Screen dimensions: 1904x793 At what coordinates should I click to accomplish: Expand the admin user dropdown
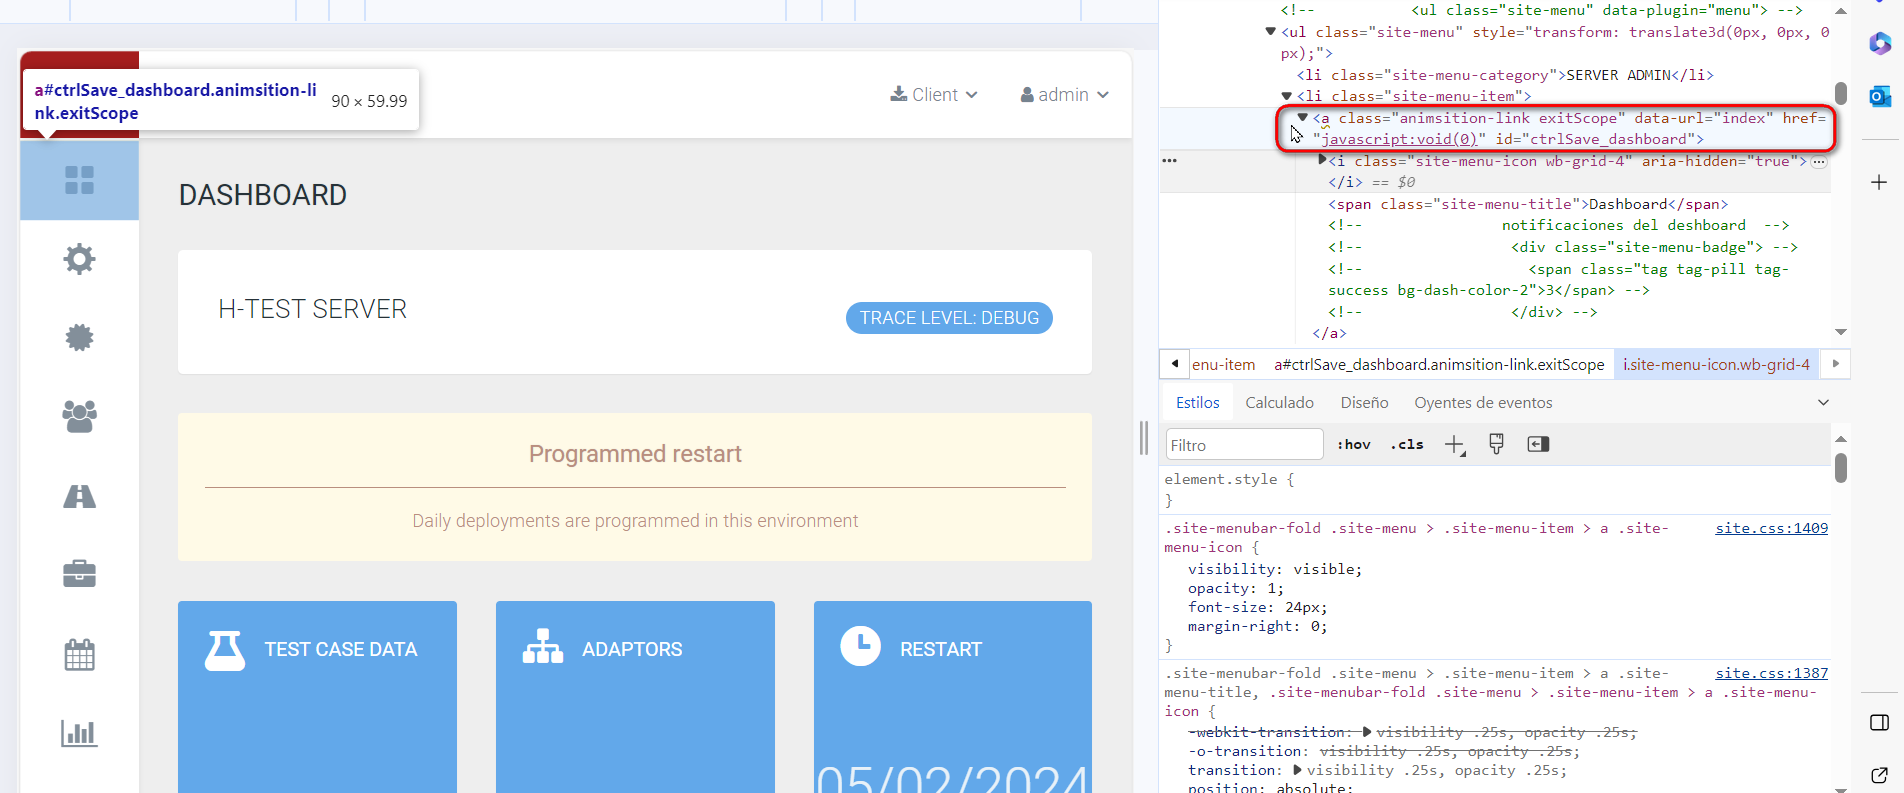point(1064,95)
